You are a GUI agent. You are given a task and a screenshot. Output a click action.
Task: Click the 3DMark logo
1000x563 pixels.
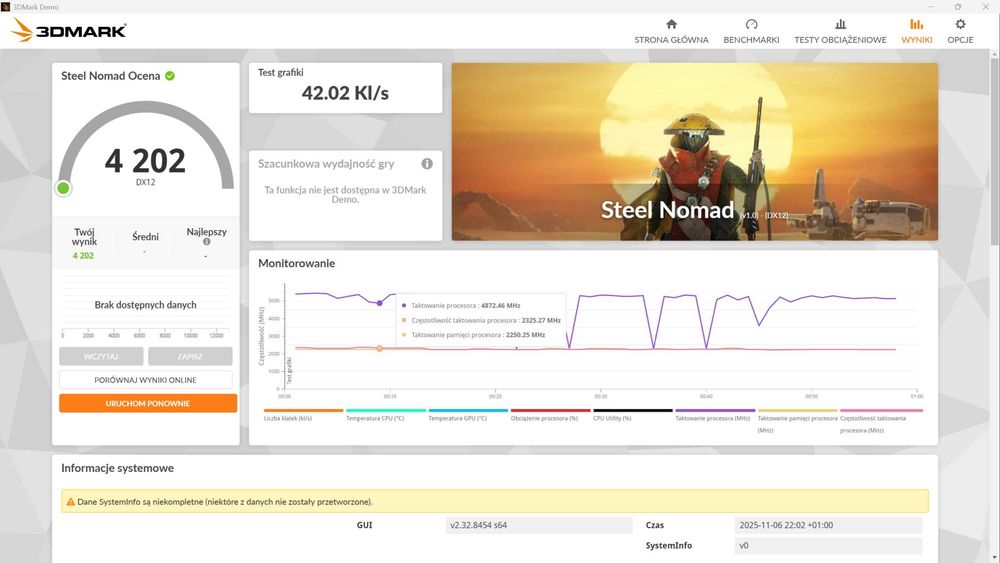[69, 30]
